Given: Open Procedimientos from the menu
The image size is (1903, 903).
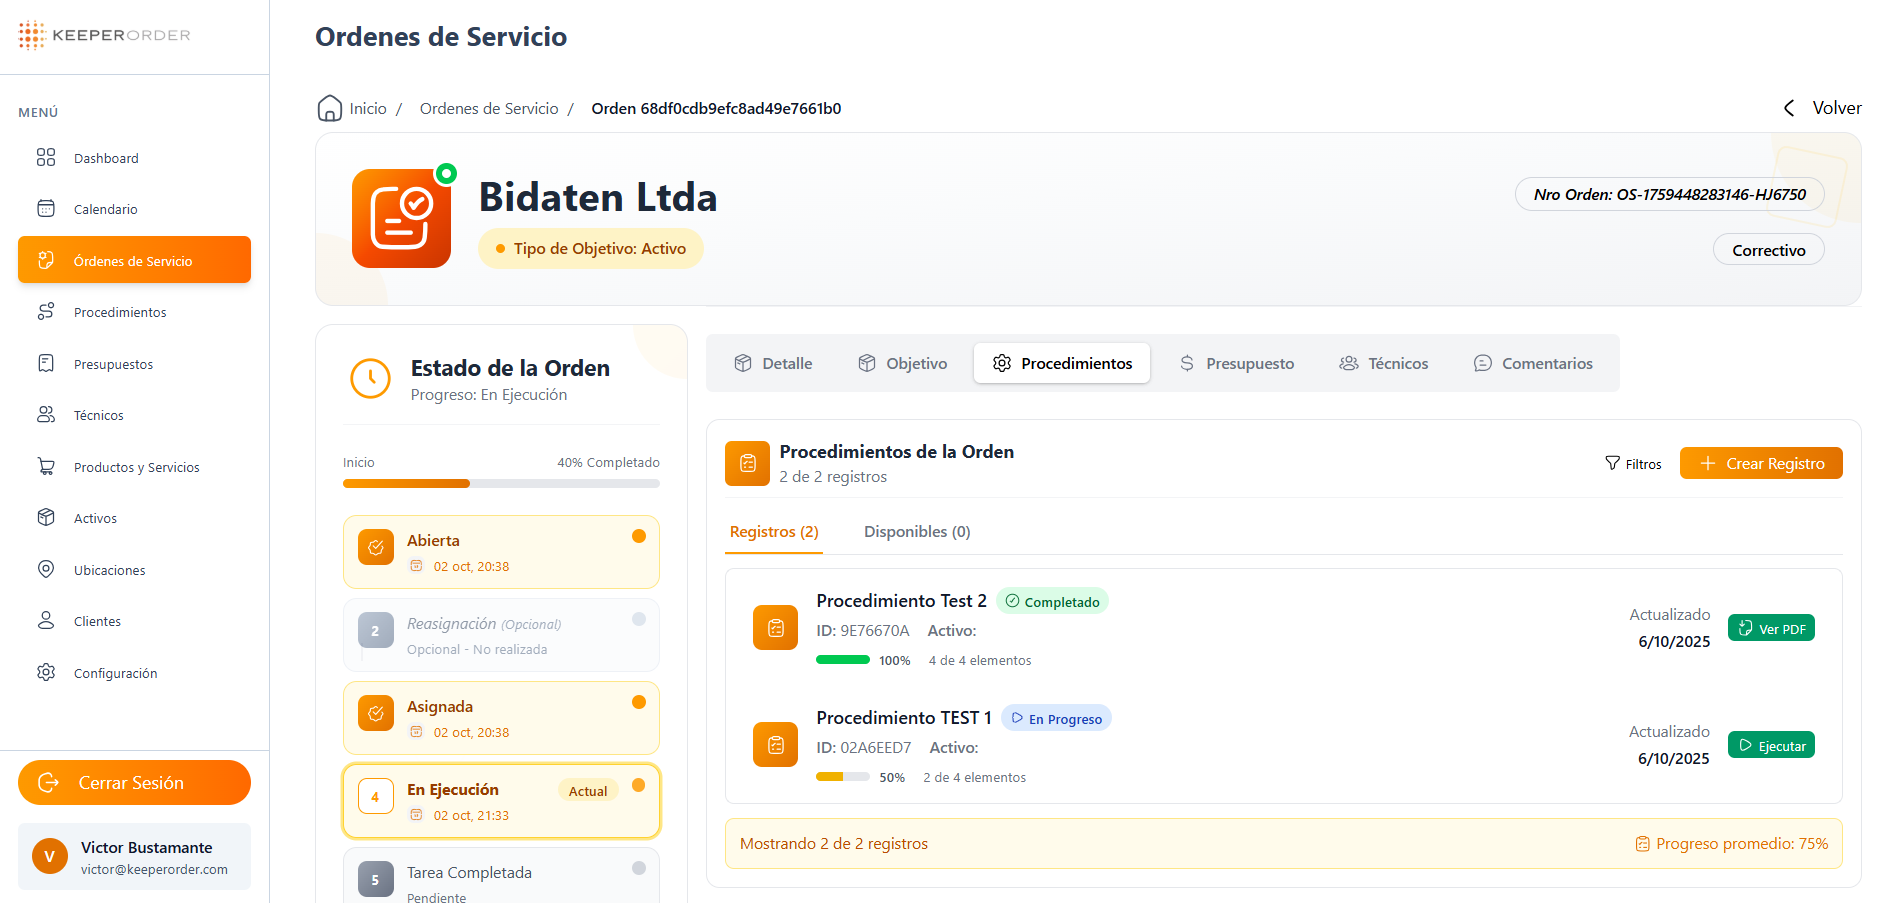Looking at the screenshot, I should (121, 311).
